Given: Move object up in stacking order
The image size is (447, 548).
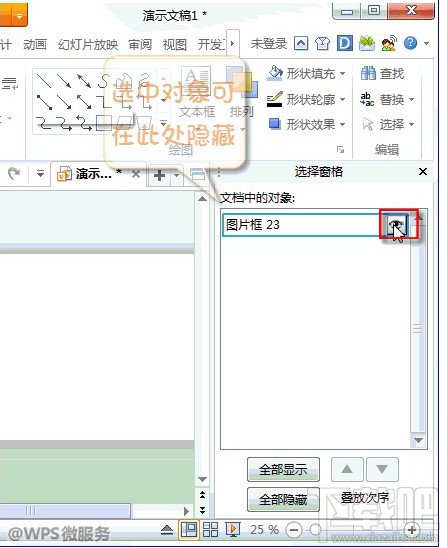Looking at the screenshot, I should pyautogui.click(x=347, y=469).
